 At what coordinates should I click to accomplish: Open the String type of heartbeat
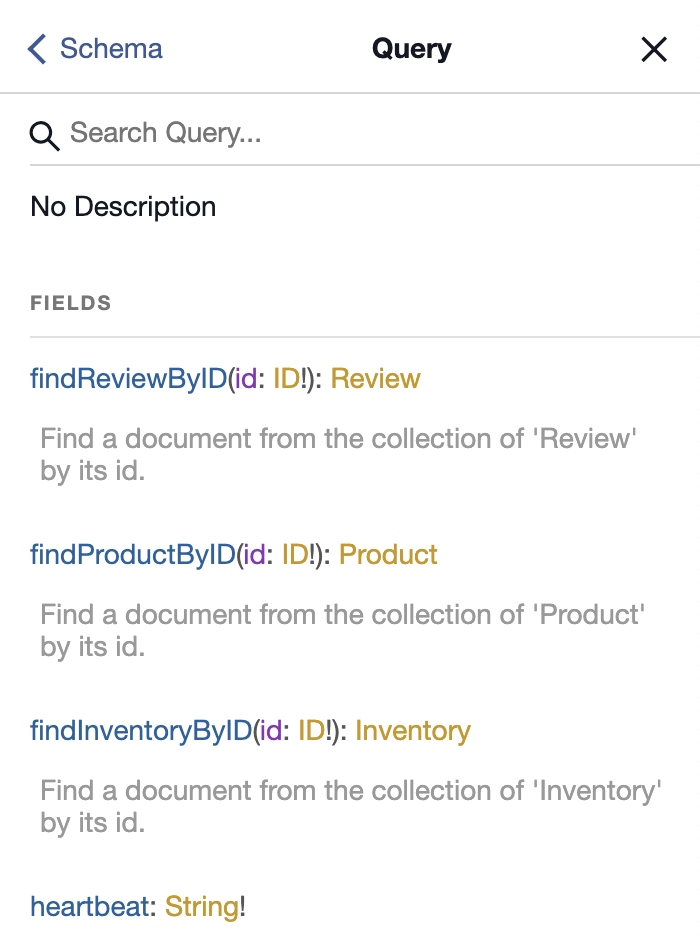[202, 907]
